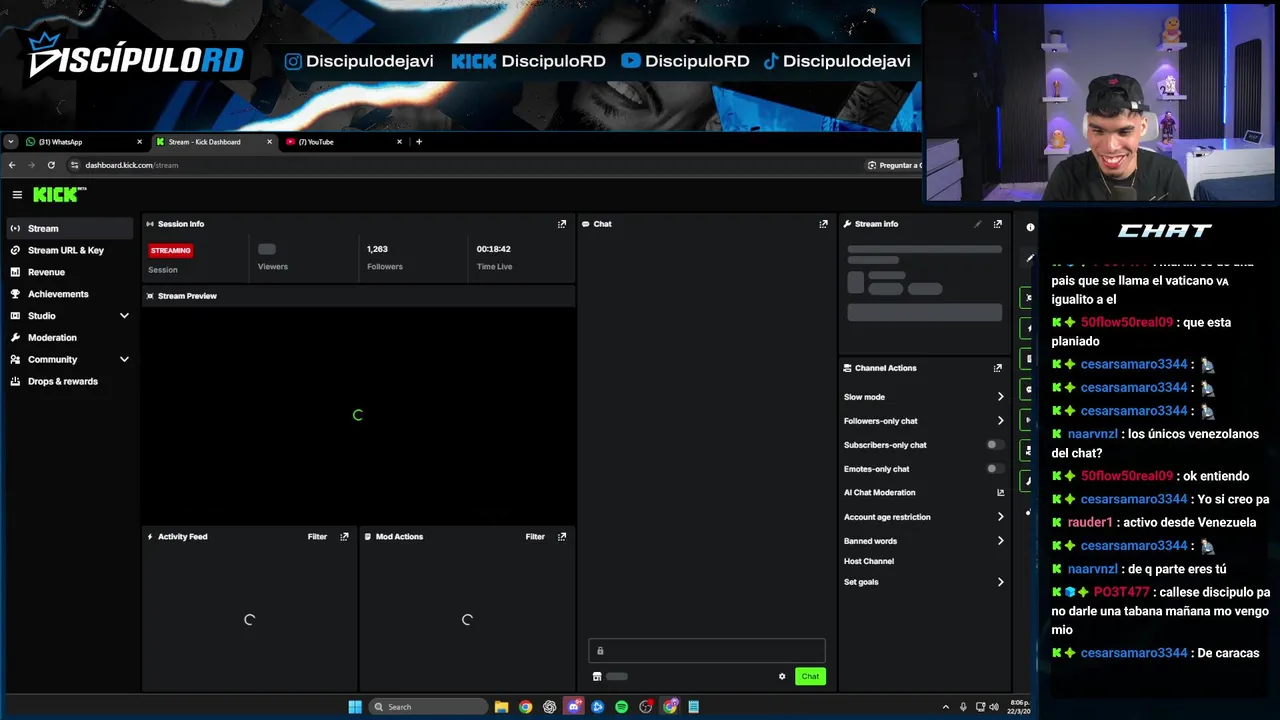Pop out the Channel Actions panel

point(997,368)
